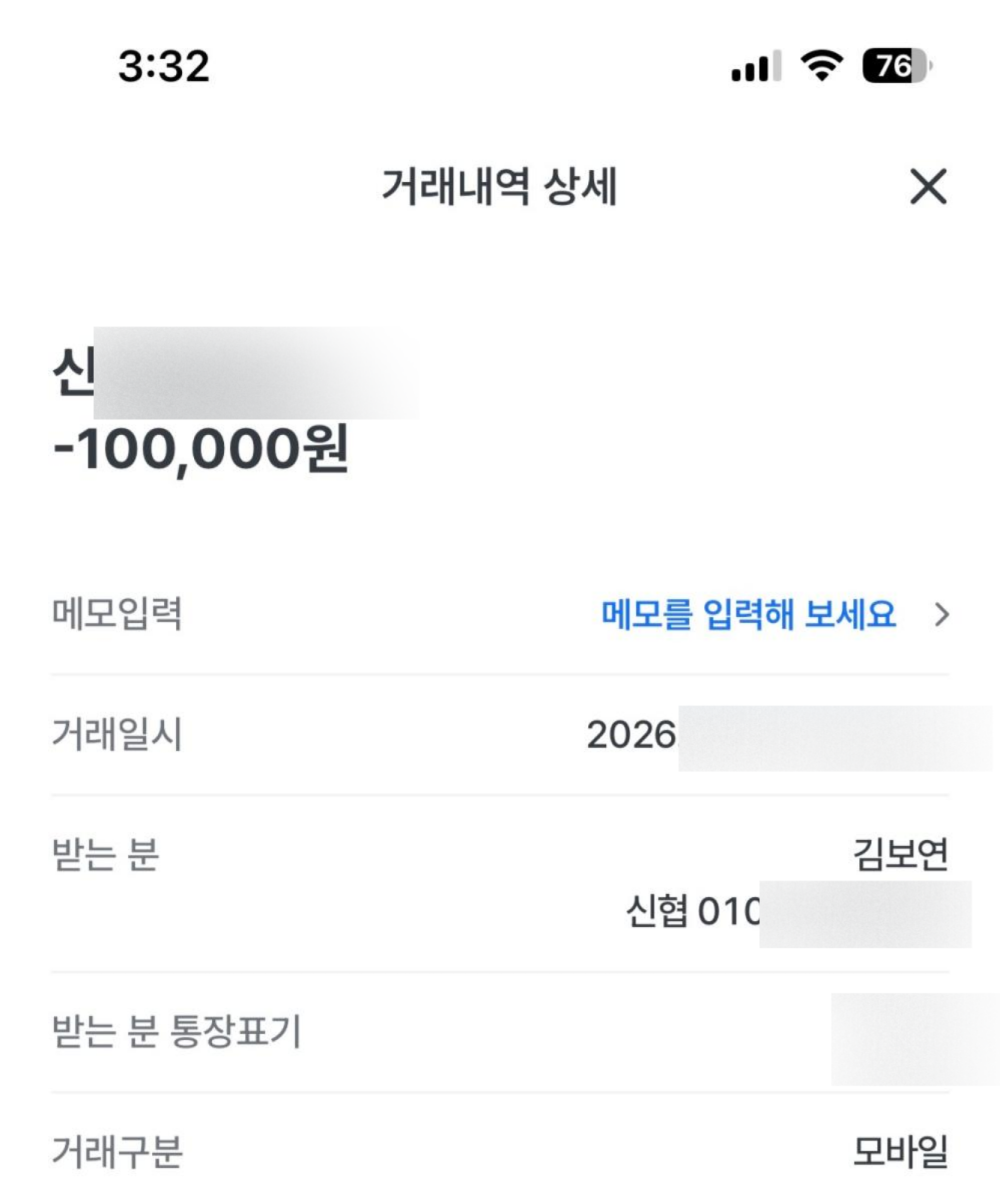Tap the '거래구분' row label
Screen dimensions: 1000x1198
pos(116,1154)
